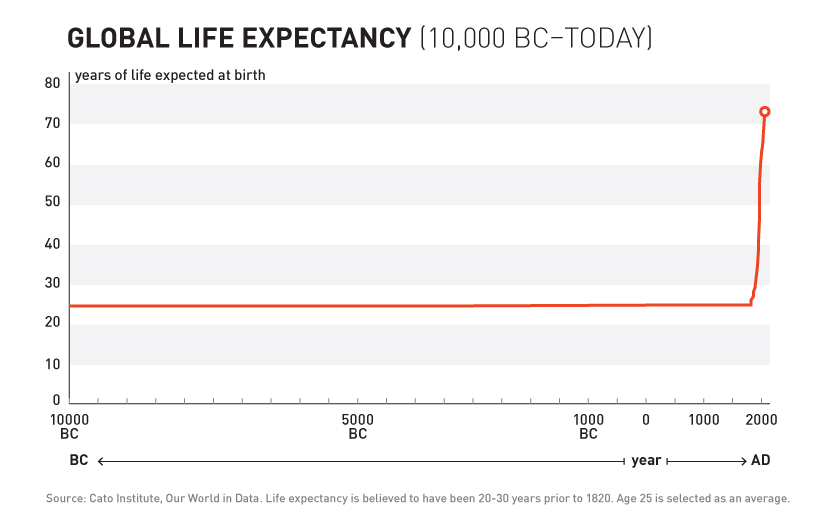Image resolution: width=820 pixels, height=519 pixels.
Task: Click the year 0 x-axis label
Action: click(x=646, y=419)
